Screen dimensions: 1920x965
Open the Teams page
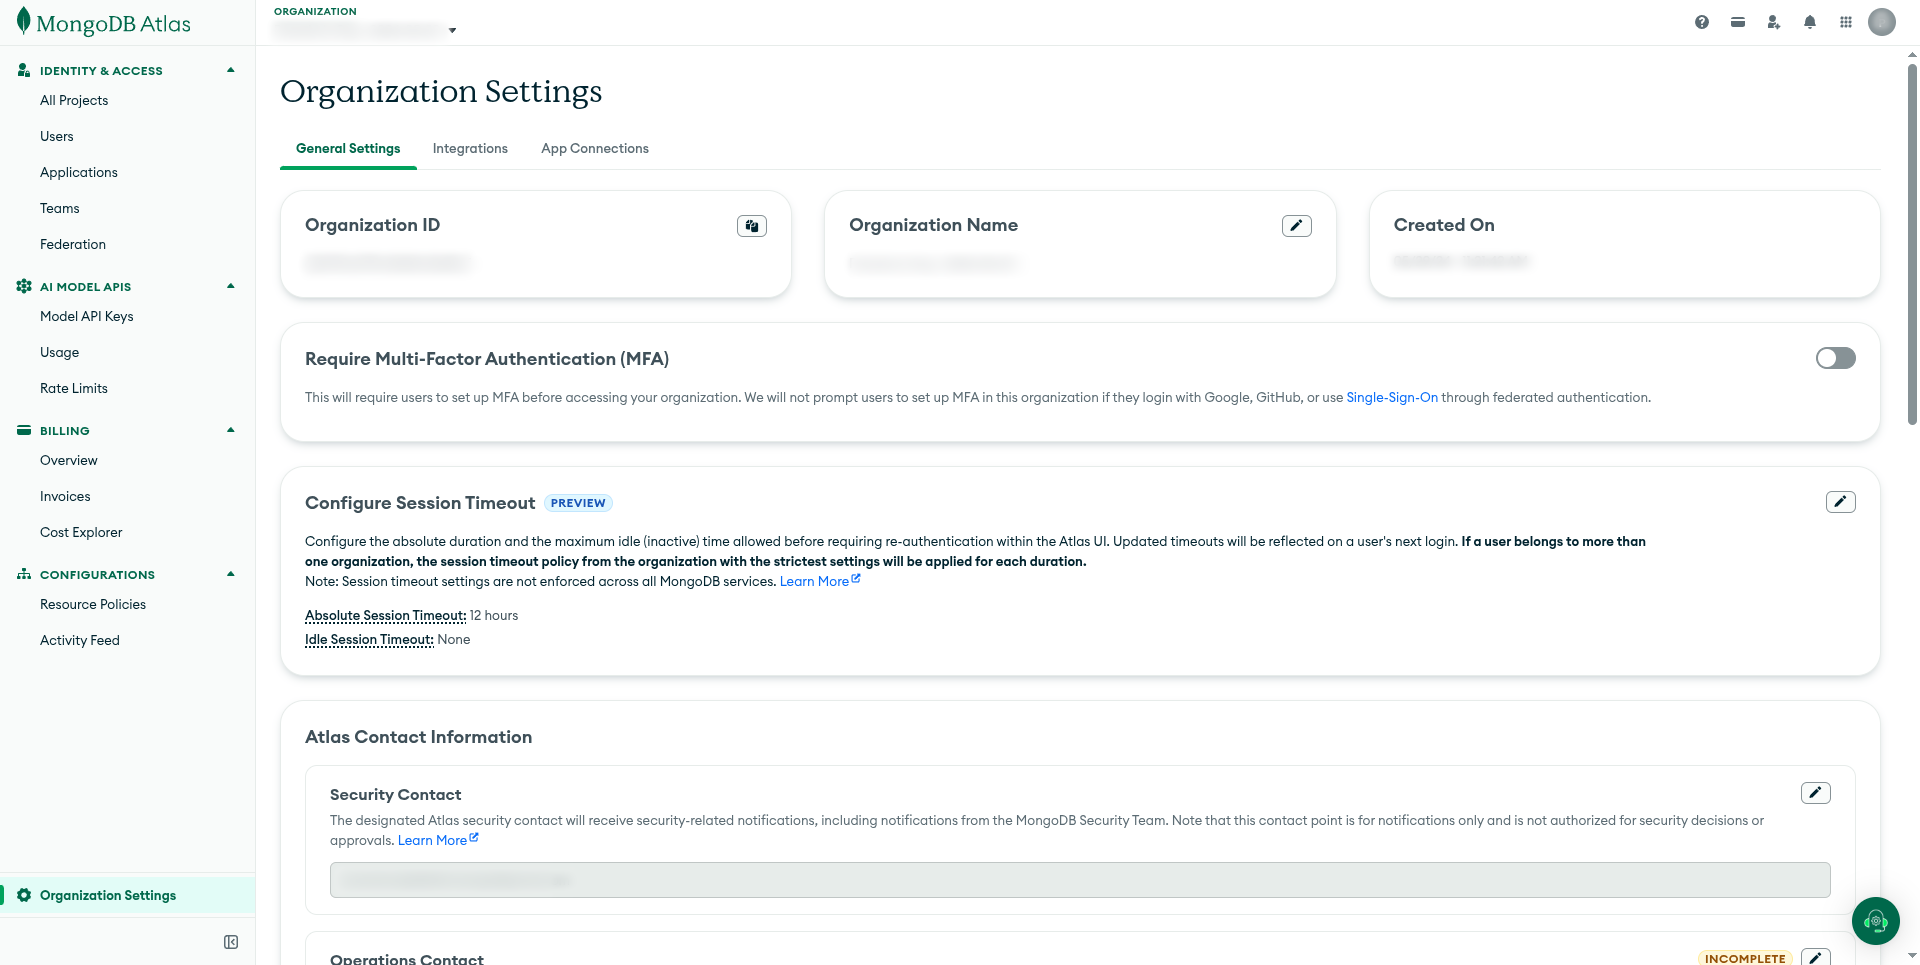point(60,208)
